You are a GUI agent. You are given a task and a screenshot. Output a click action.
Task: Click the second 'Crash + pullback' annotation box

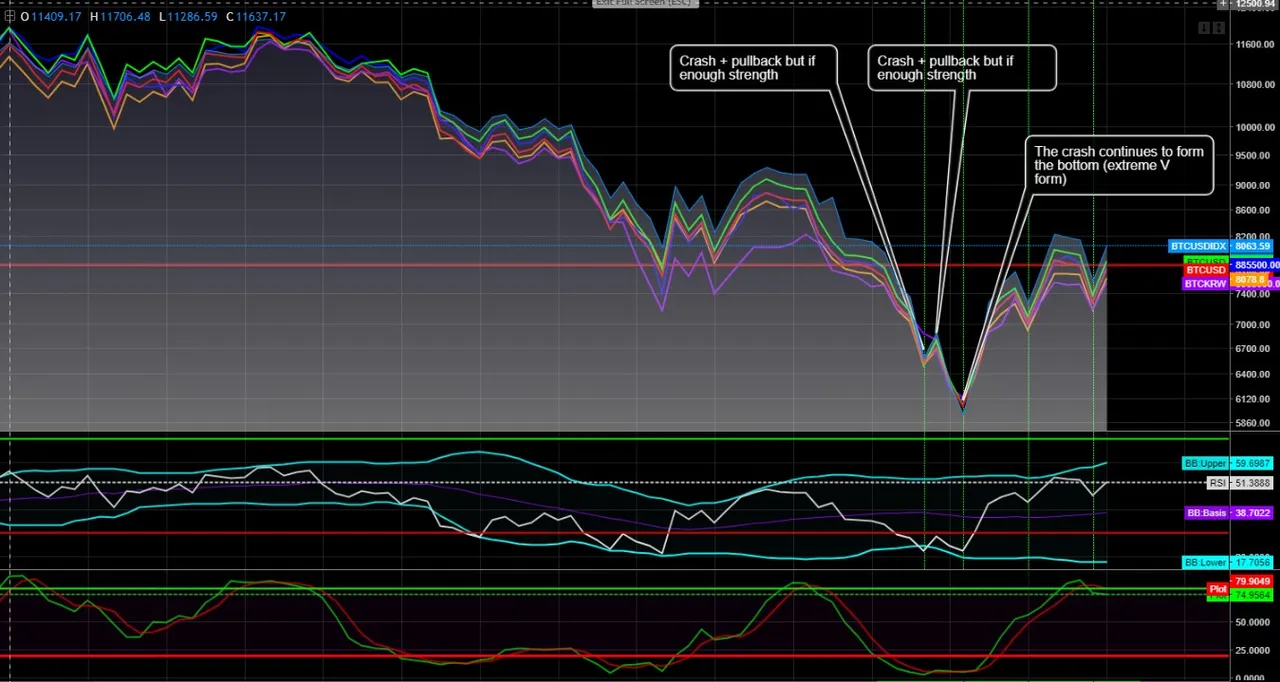pos(962,68)
